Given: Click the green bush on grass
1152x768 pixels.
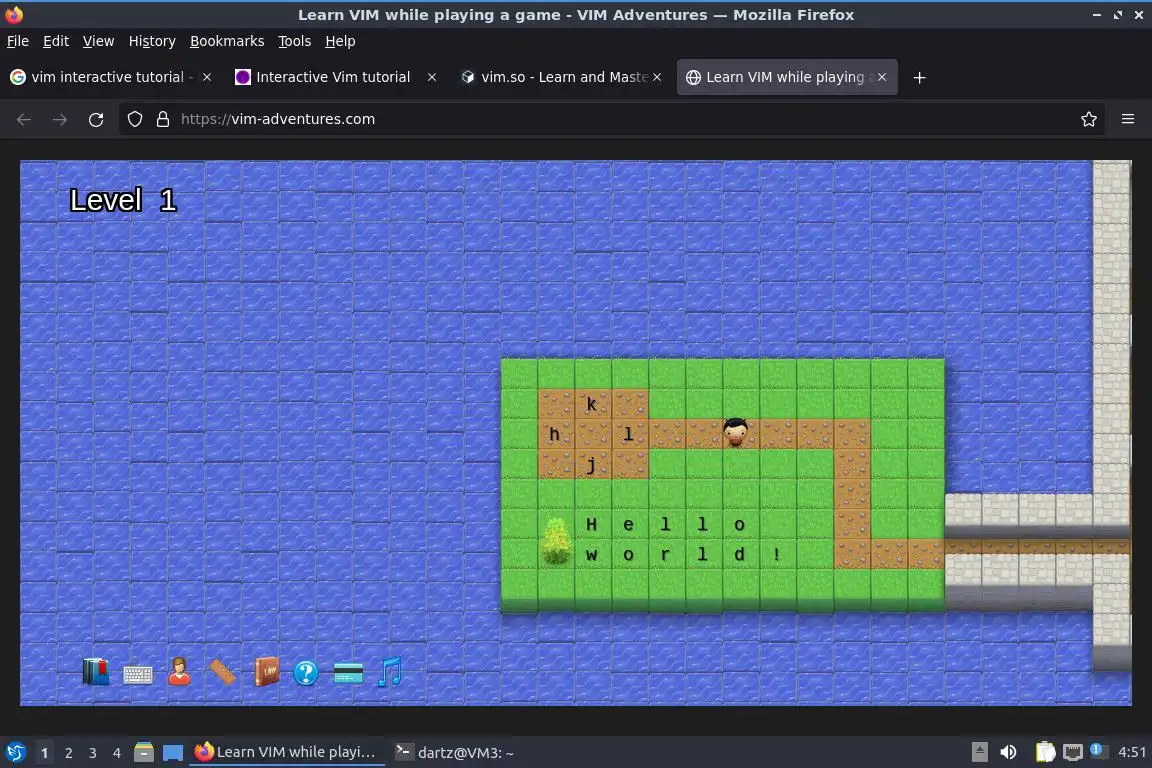Looking at the screenshot, I should 556,540.
